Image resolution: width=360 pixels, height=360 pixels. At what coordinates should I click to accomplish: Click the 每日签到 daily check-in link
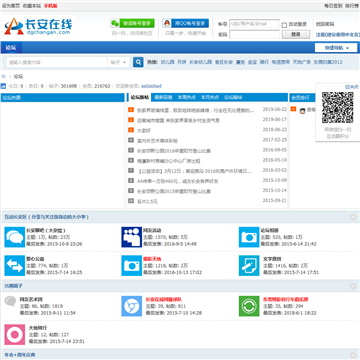pyautogui.click(x=333, y=6)
